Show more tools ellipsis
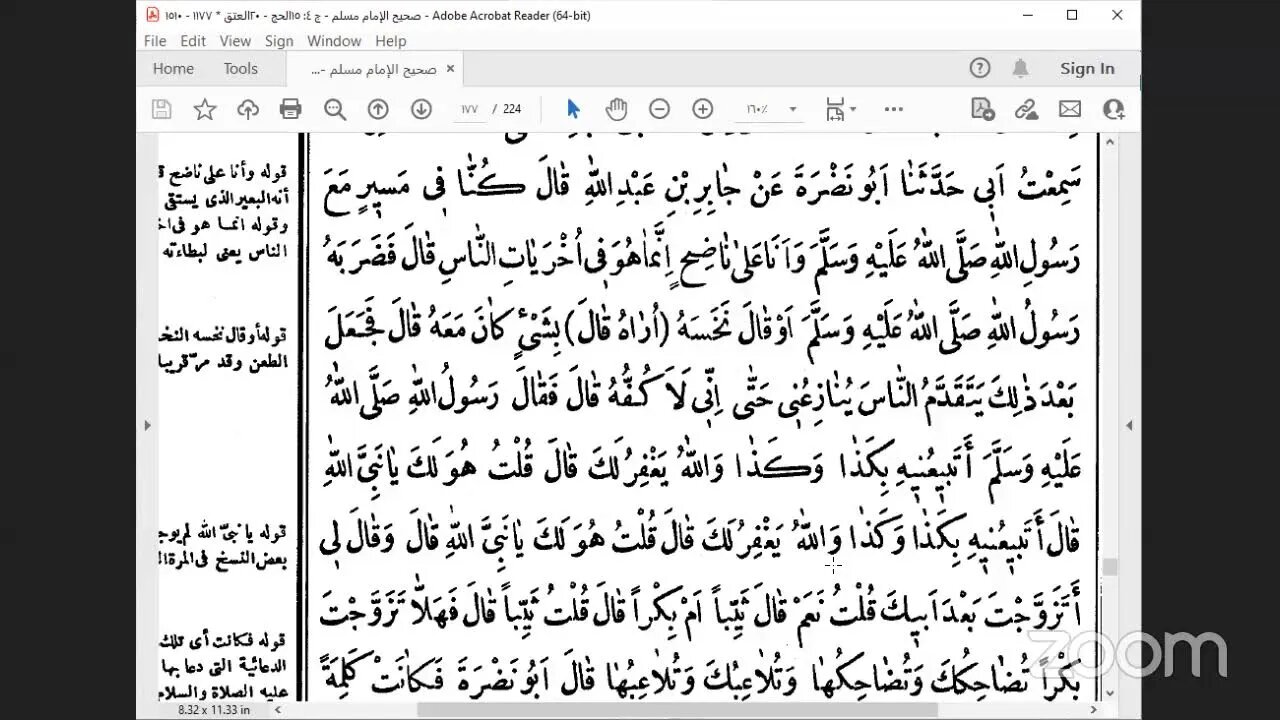 [894, 109]
